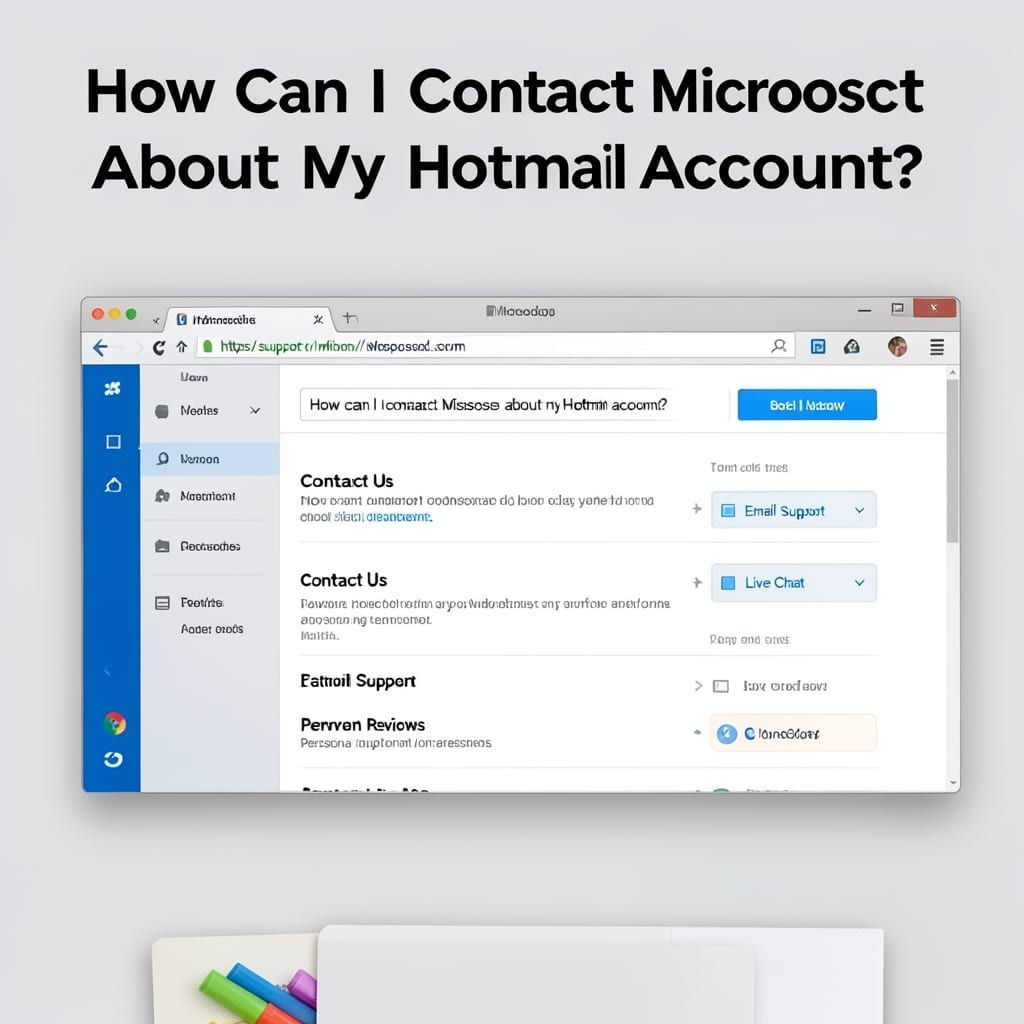Open the 'Live Chat' dropdown
The width and height of the screenshot is (1024, 1024).
(x=793, y=583)
